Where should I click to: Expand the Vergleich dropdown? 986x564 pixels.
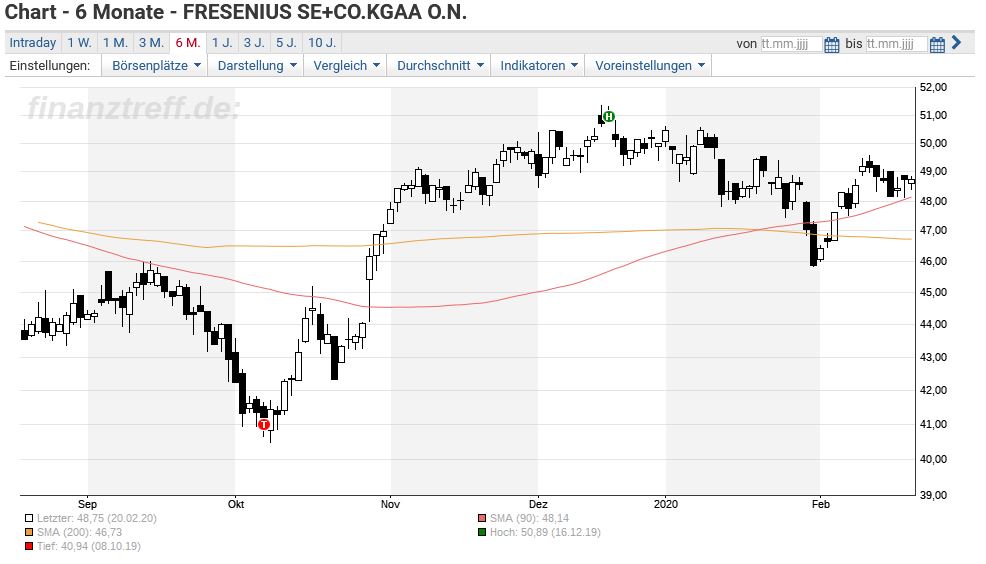(346, 65)
